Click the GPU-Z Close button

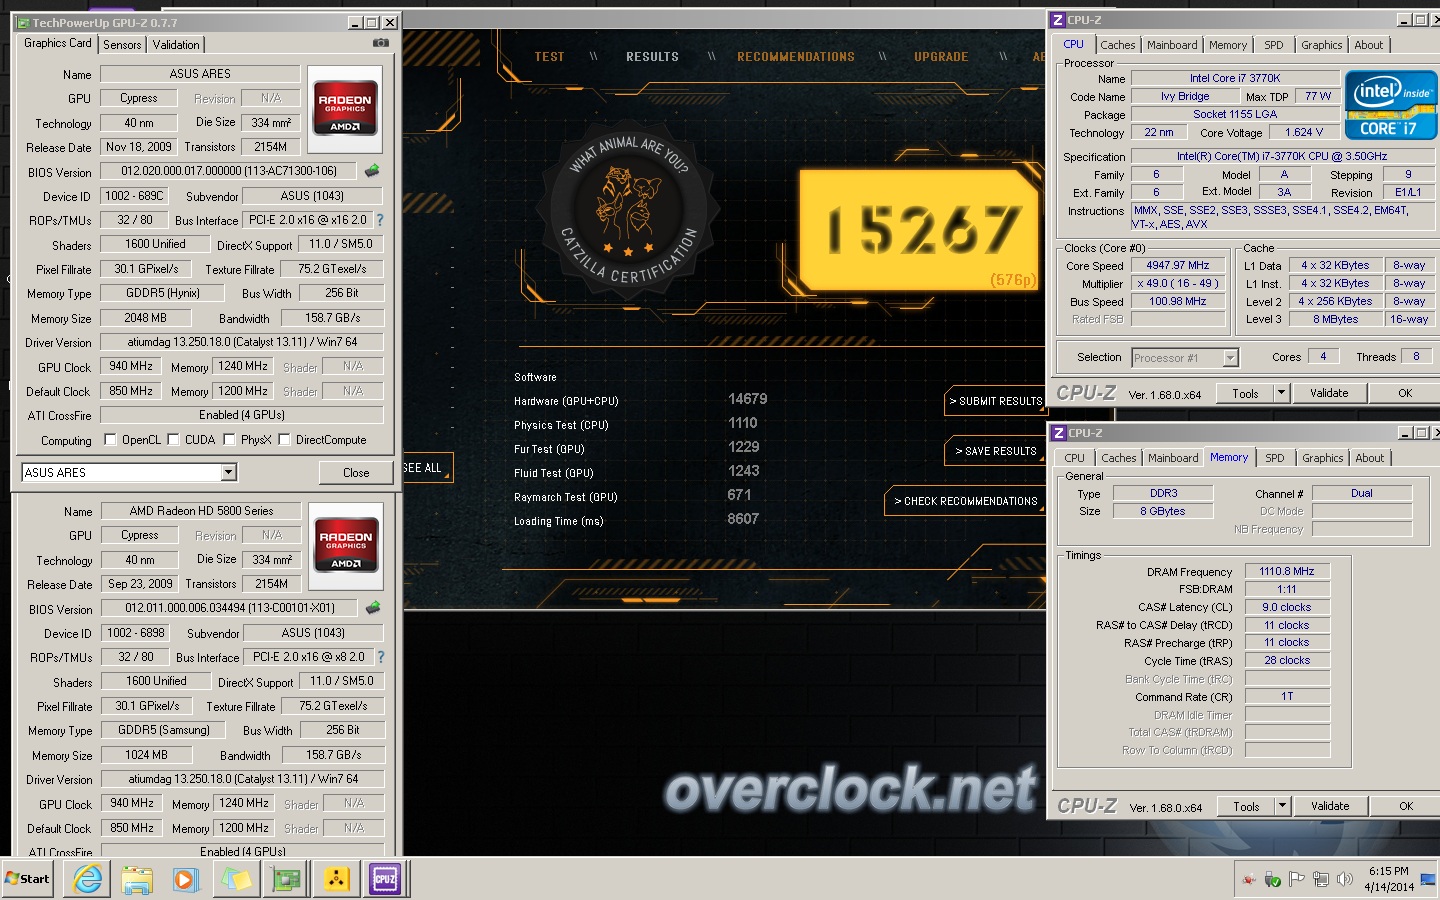[356, 472]
